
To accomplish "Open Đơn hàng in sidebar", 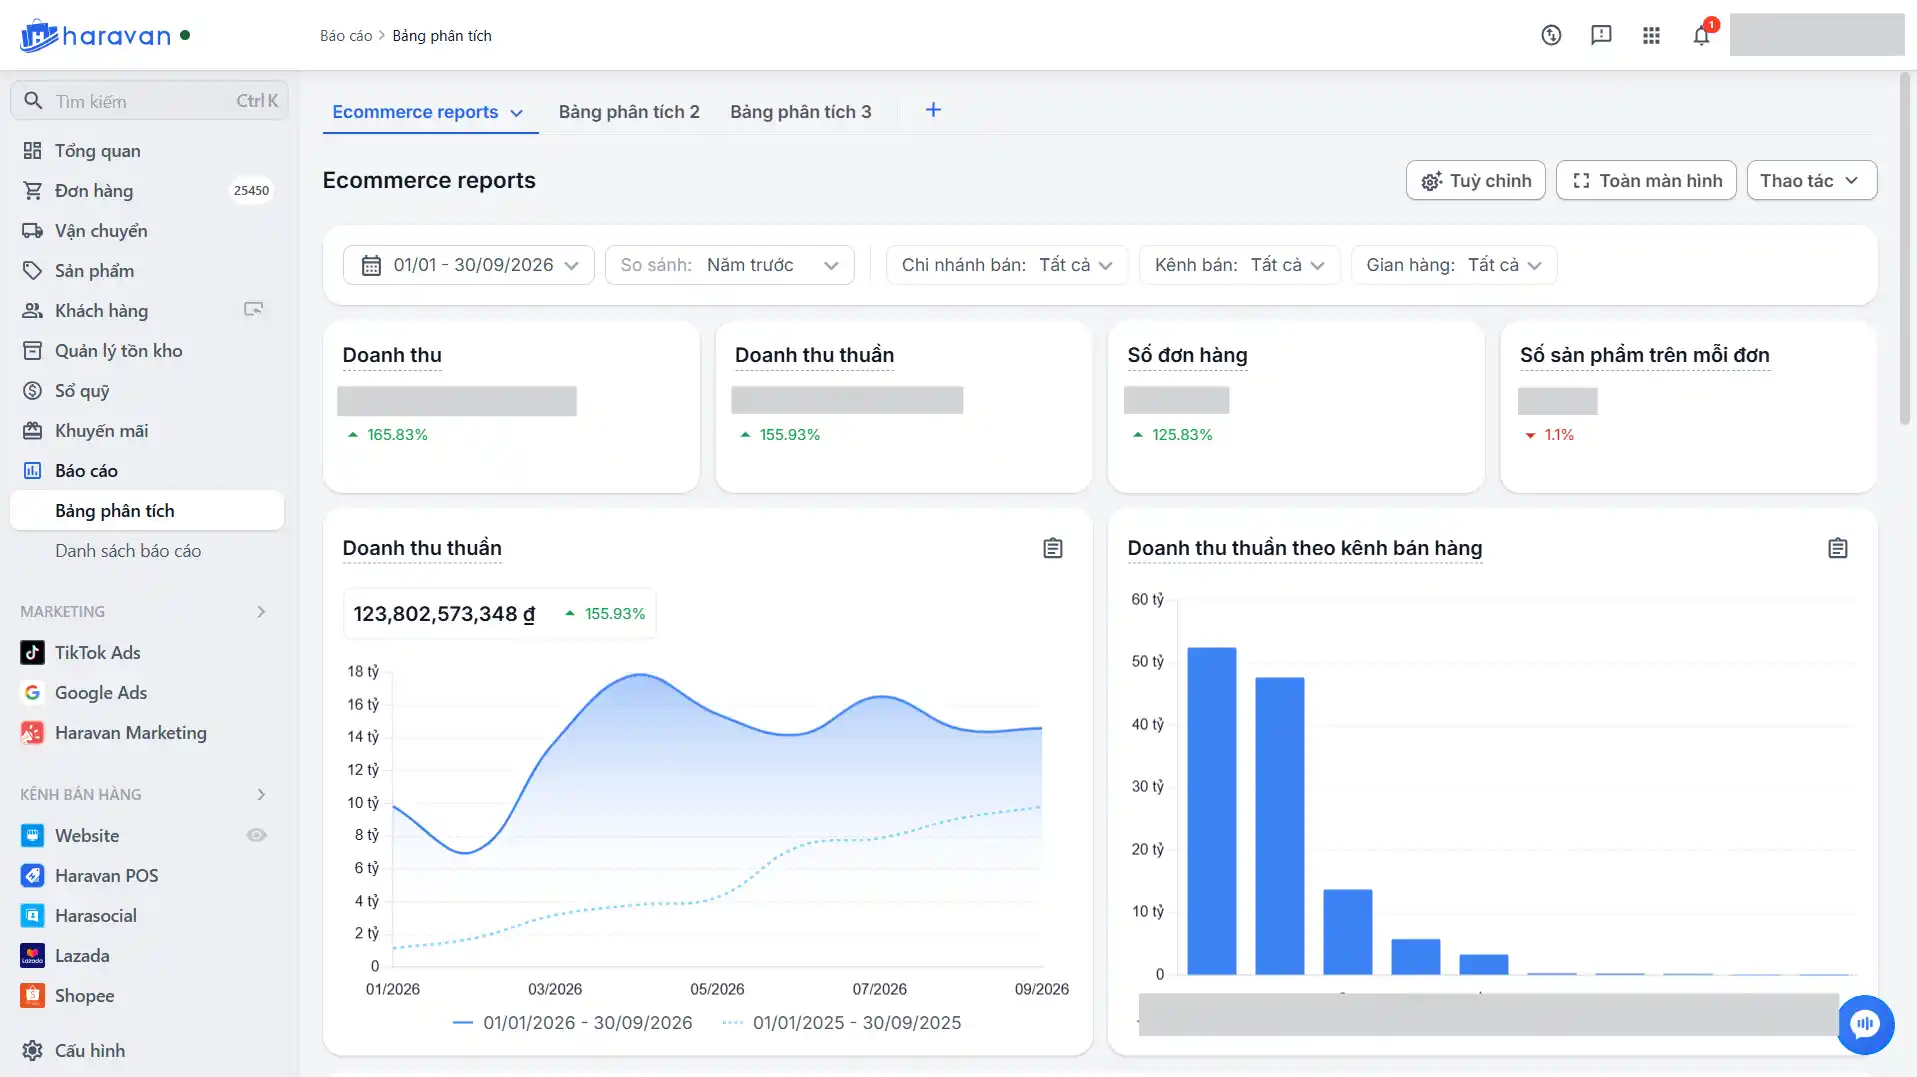I will [146, 190].
